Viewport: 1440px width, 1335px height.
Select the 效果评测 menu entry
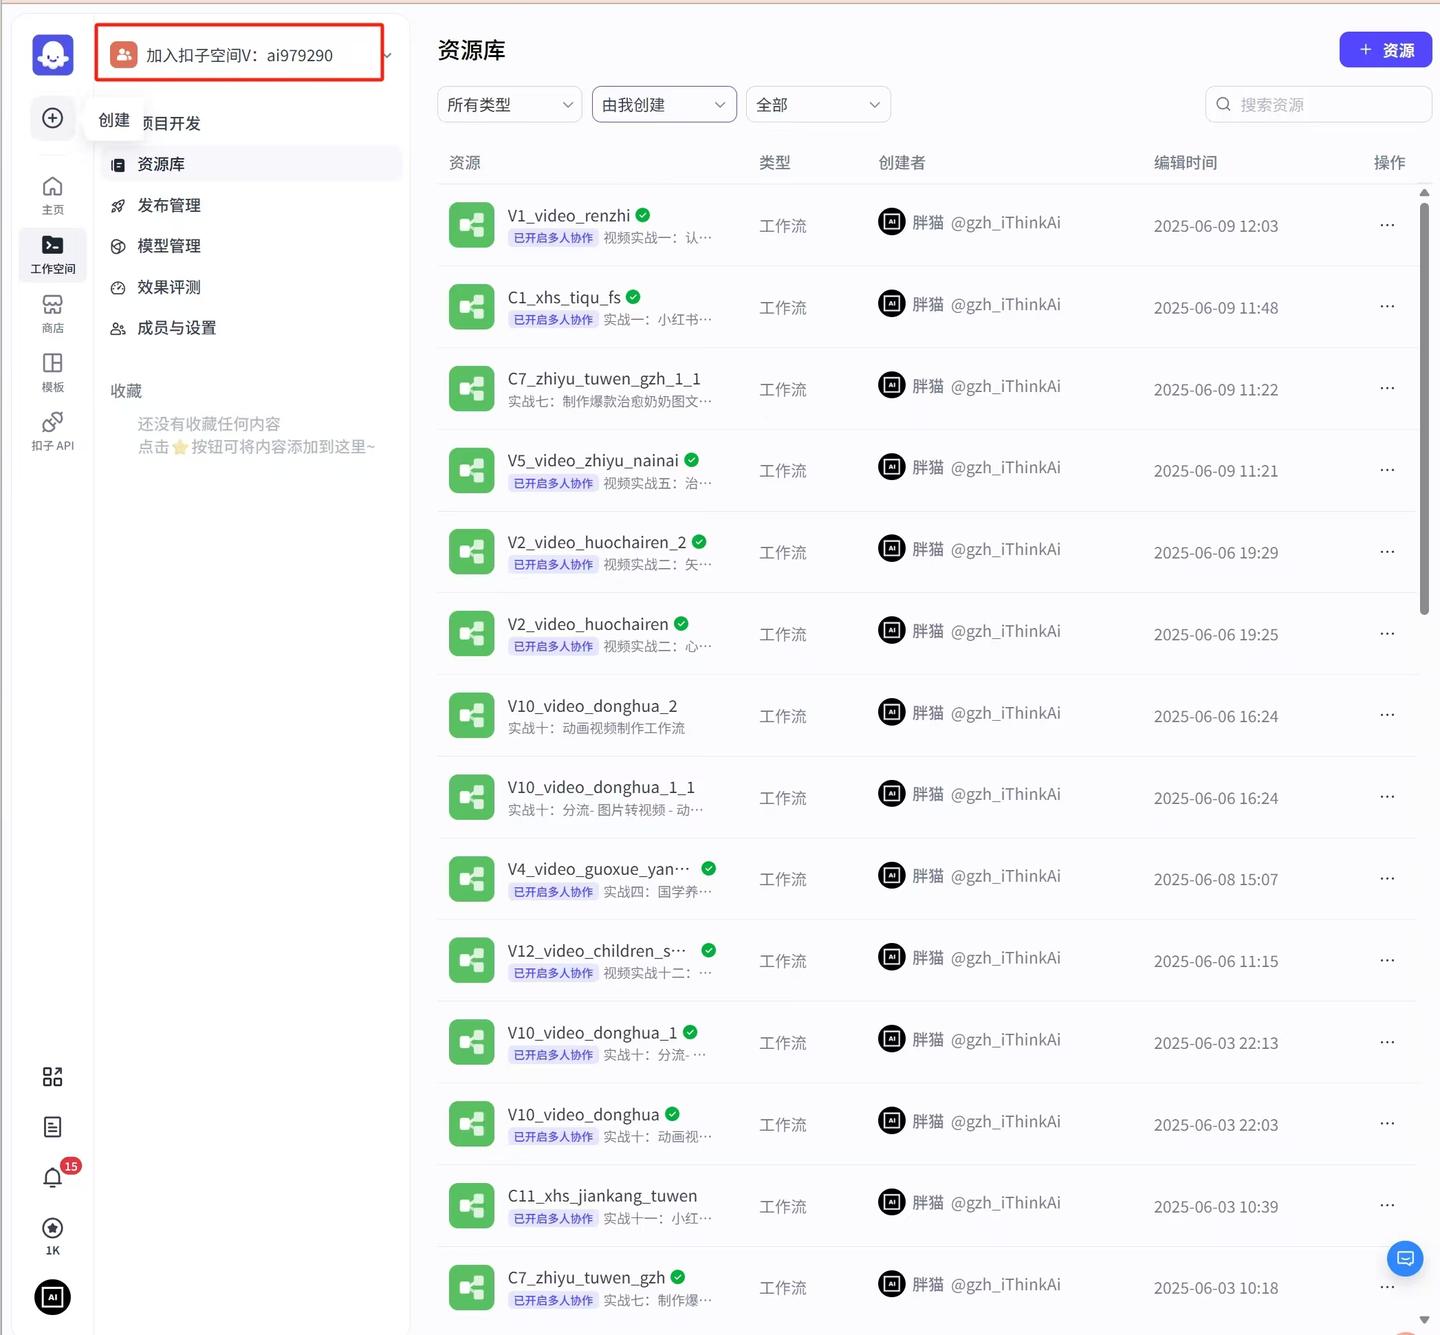(x=169, y=287)
